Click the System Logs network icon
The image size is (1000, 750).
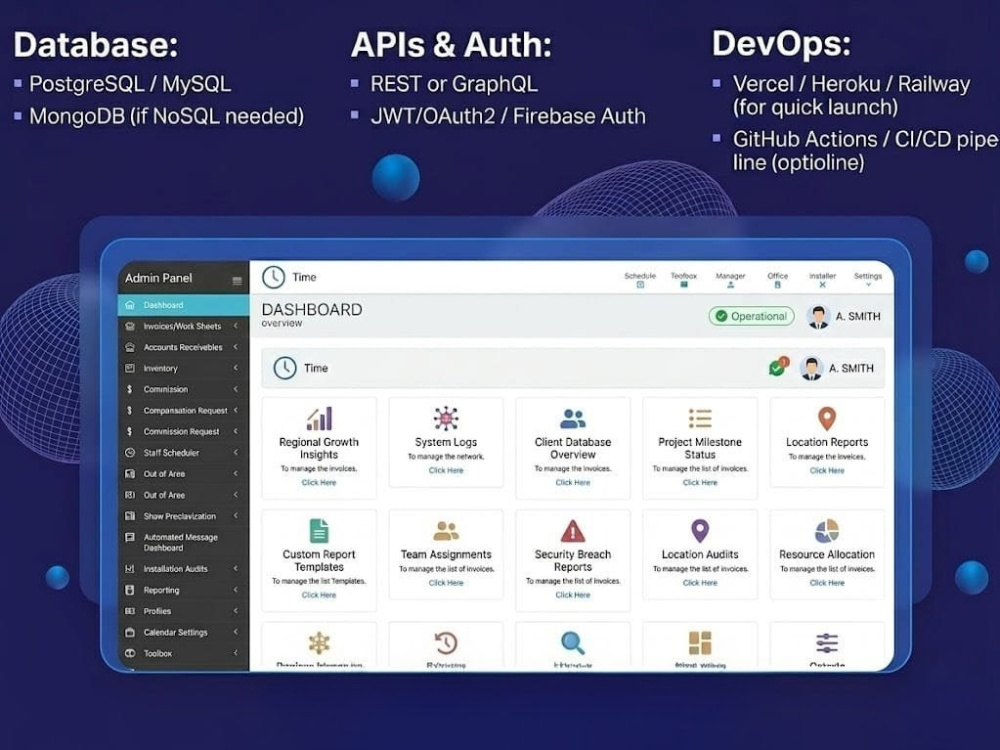pos(446,418)
